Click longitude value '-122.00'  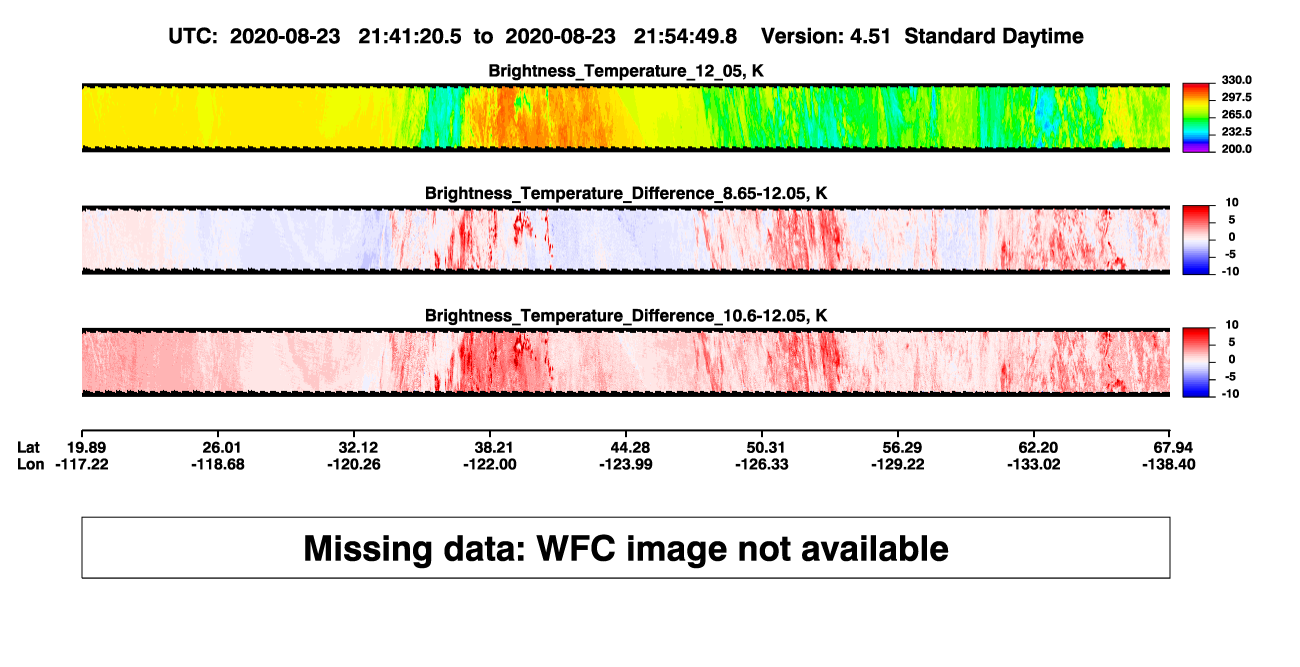click(x=490, y=464)
